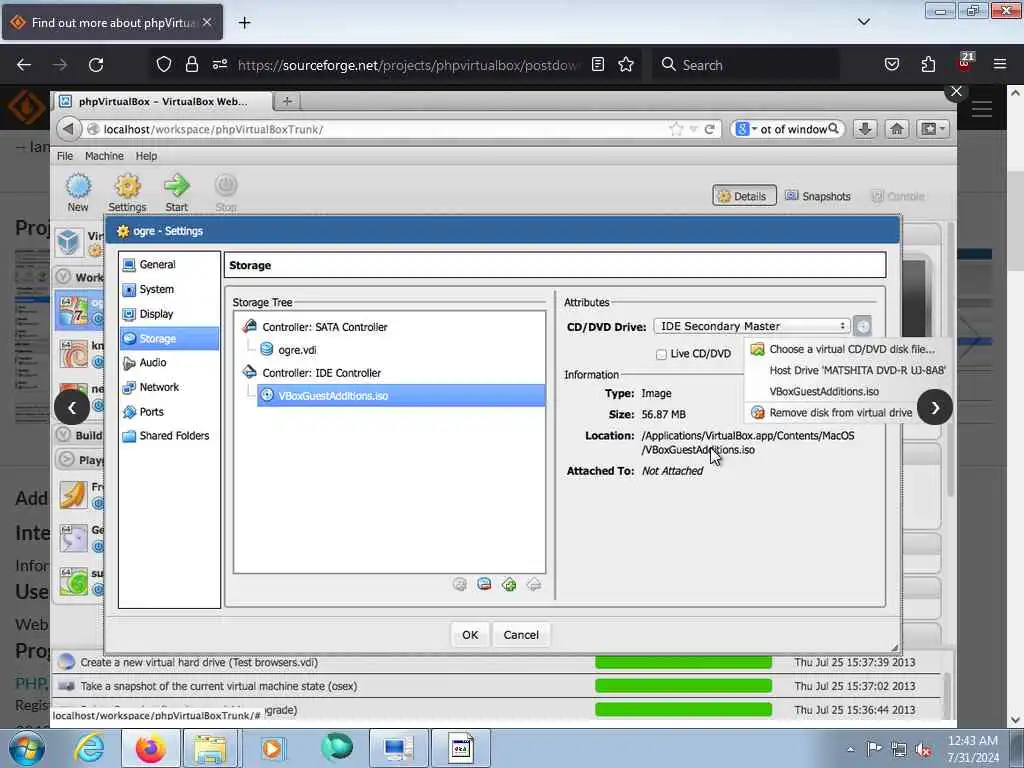Toggle the Live CD/DVD checkbox
This screenshot has width=1024, height=768.
(x=661, y=354)
